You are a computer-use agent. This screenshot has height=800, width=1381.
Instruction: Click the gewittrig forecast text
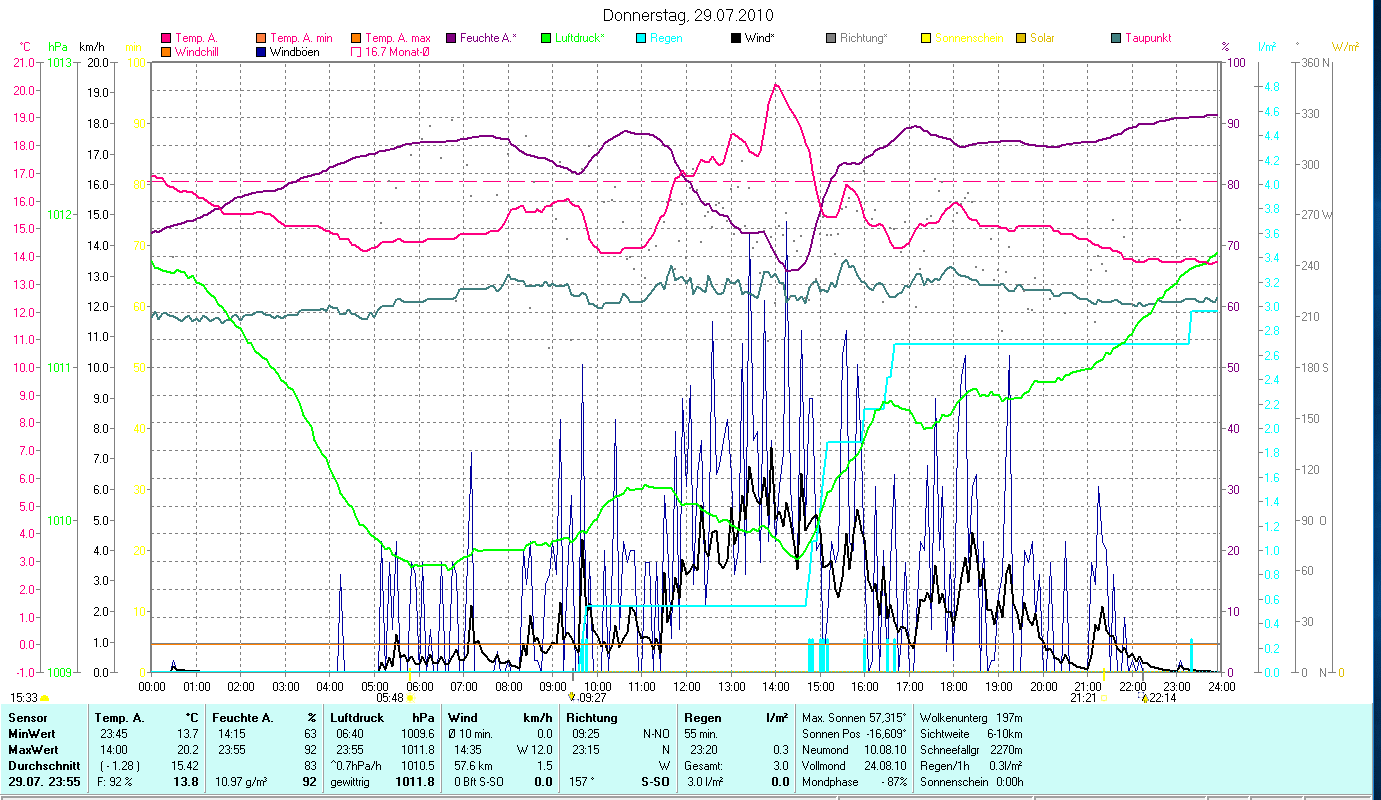[350, 781]
